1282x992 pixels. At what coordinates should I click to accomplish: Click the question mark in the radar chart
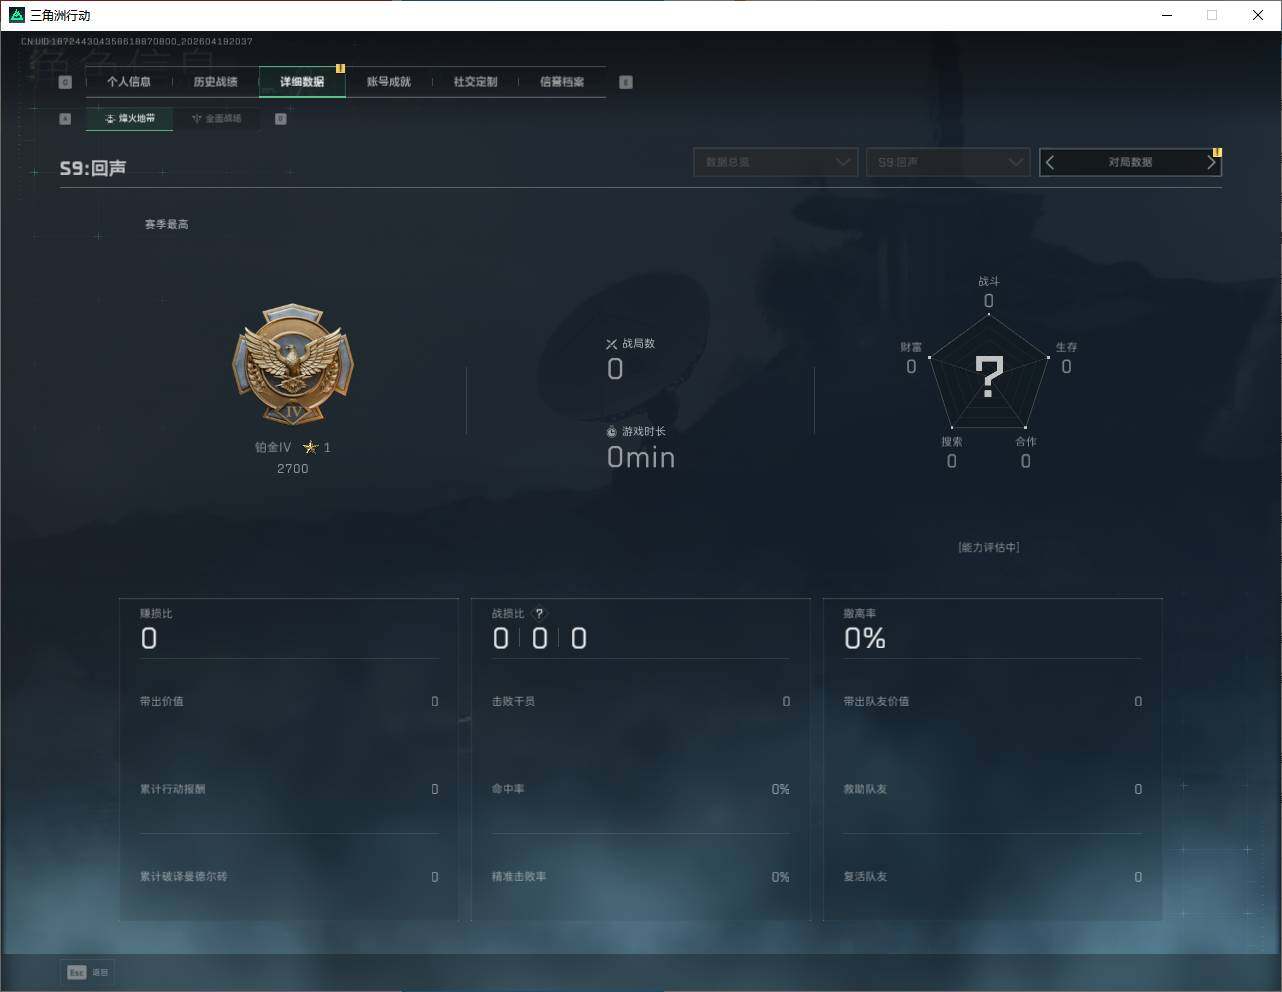[x=989, y=377]
